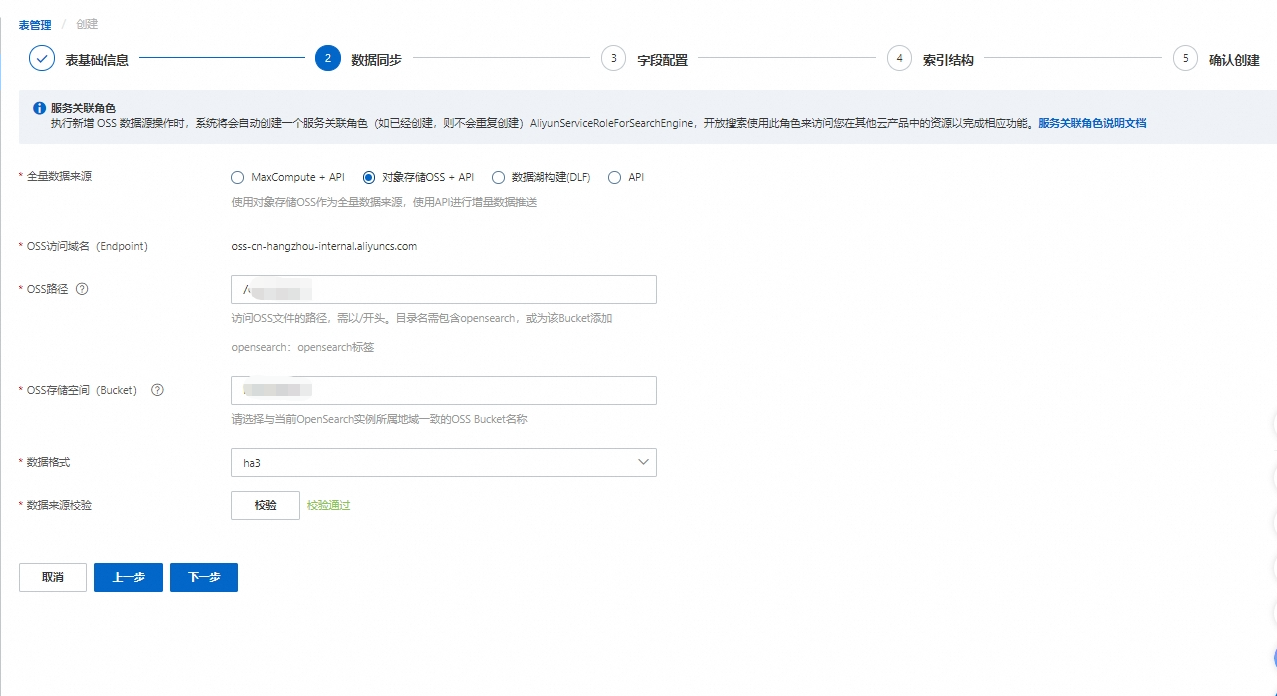Open the 服务关联角色说明文档 link

[1092, 123]
